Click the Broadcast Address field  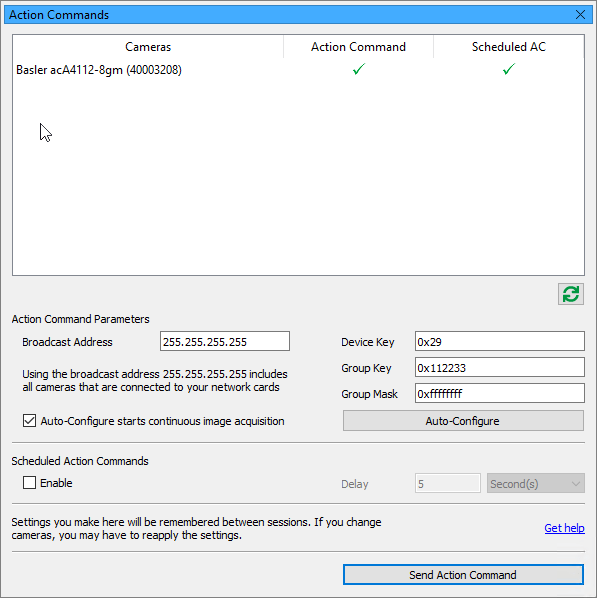click(225, 341)
